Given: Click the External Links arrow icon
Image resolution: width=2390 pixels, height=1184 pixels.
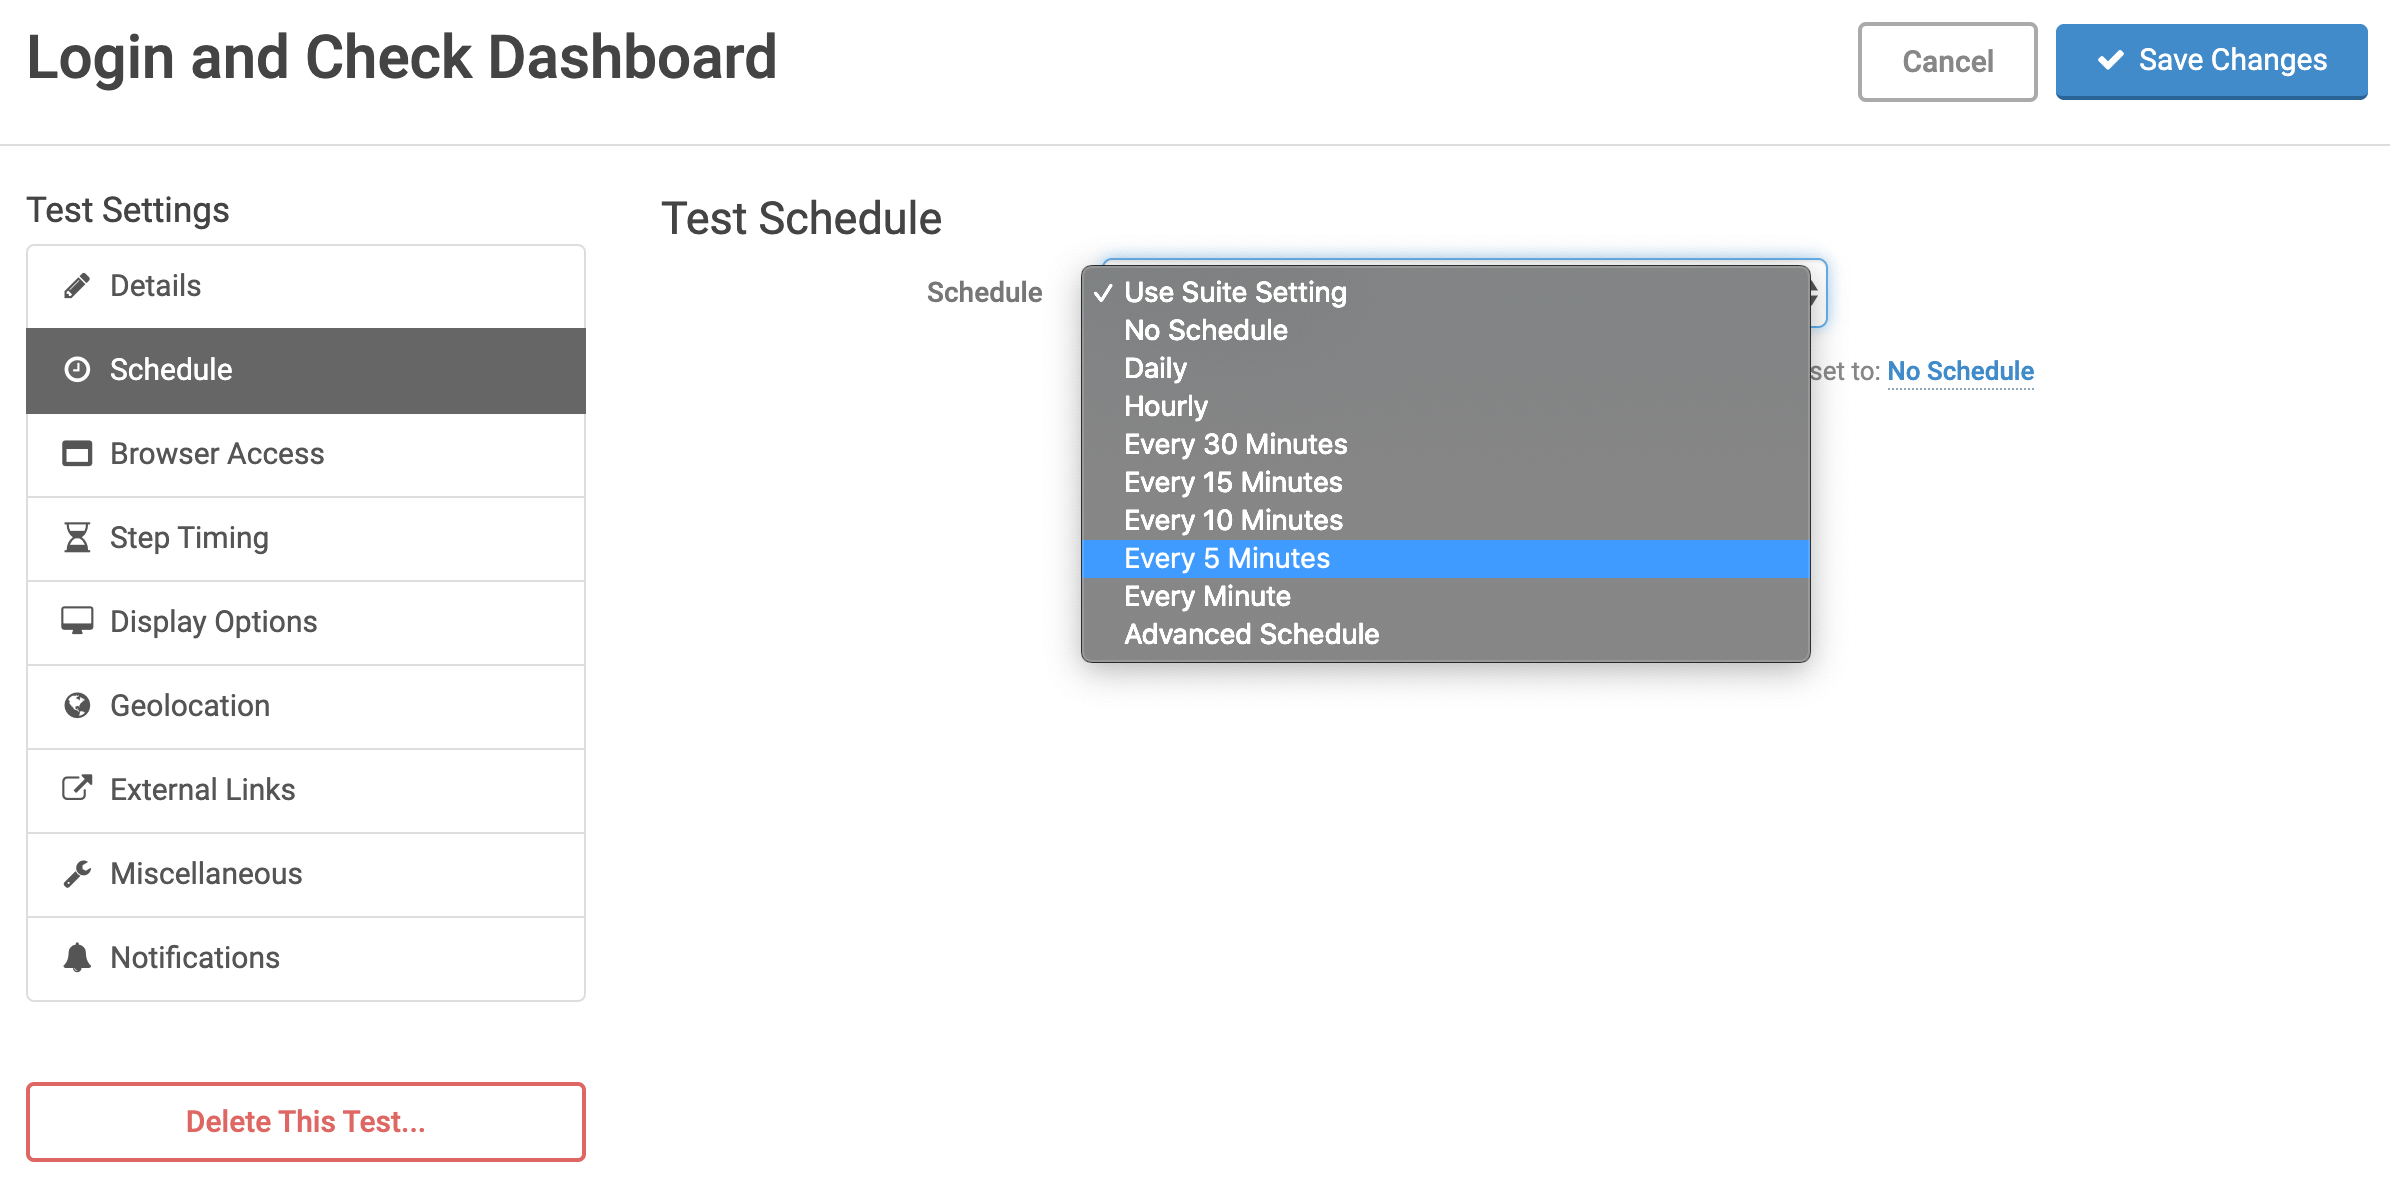Looking at the screenshot, I should tap(77, 789).
